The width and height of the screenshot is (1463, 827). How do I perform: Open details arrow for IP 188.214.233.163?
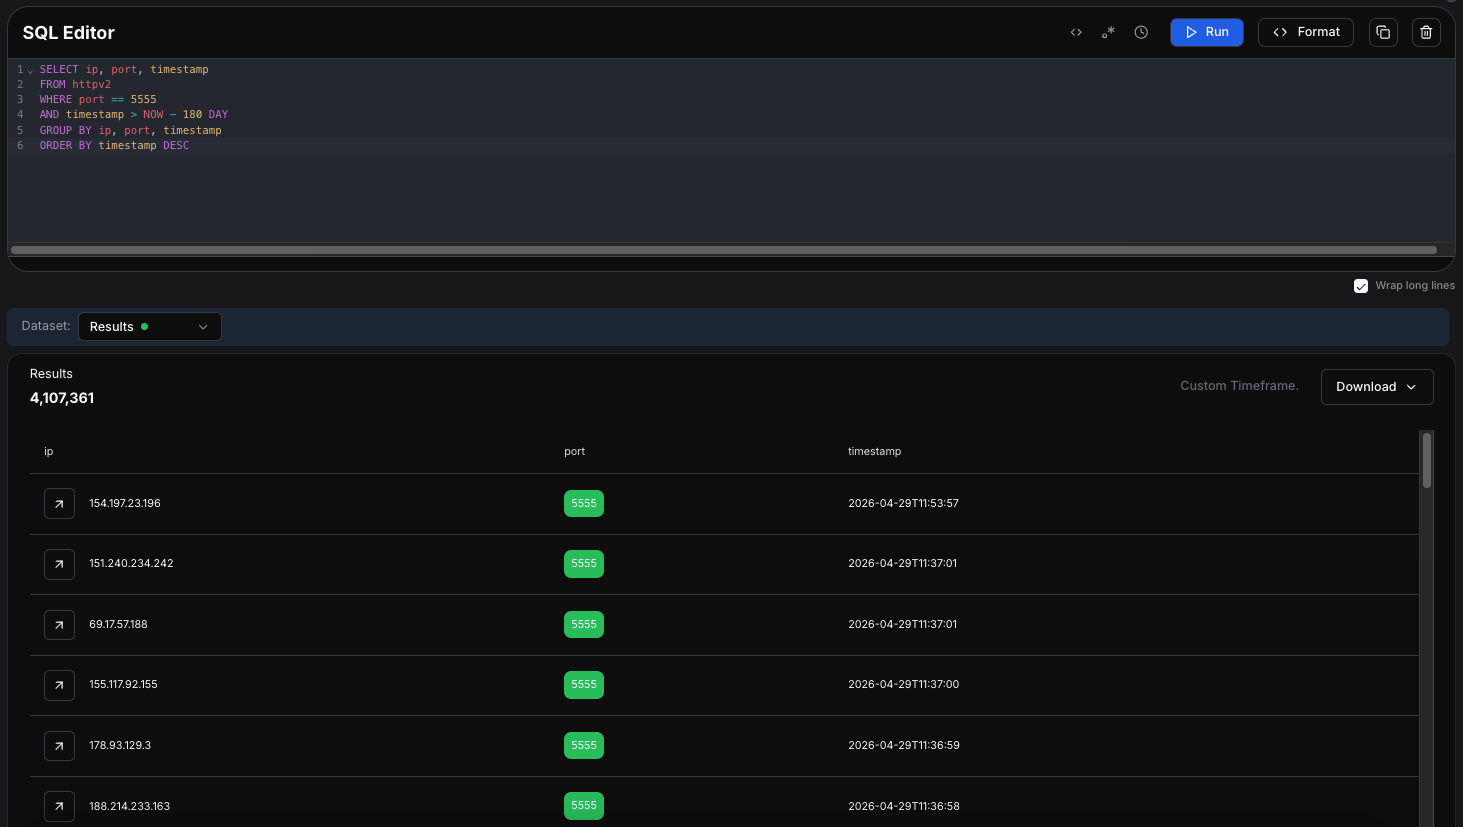59,806
